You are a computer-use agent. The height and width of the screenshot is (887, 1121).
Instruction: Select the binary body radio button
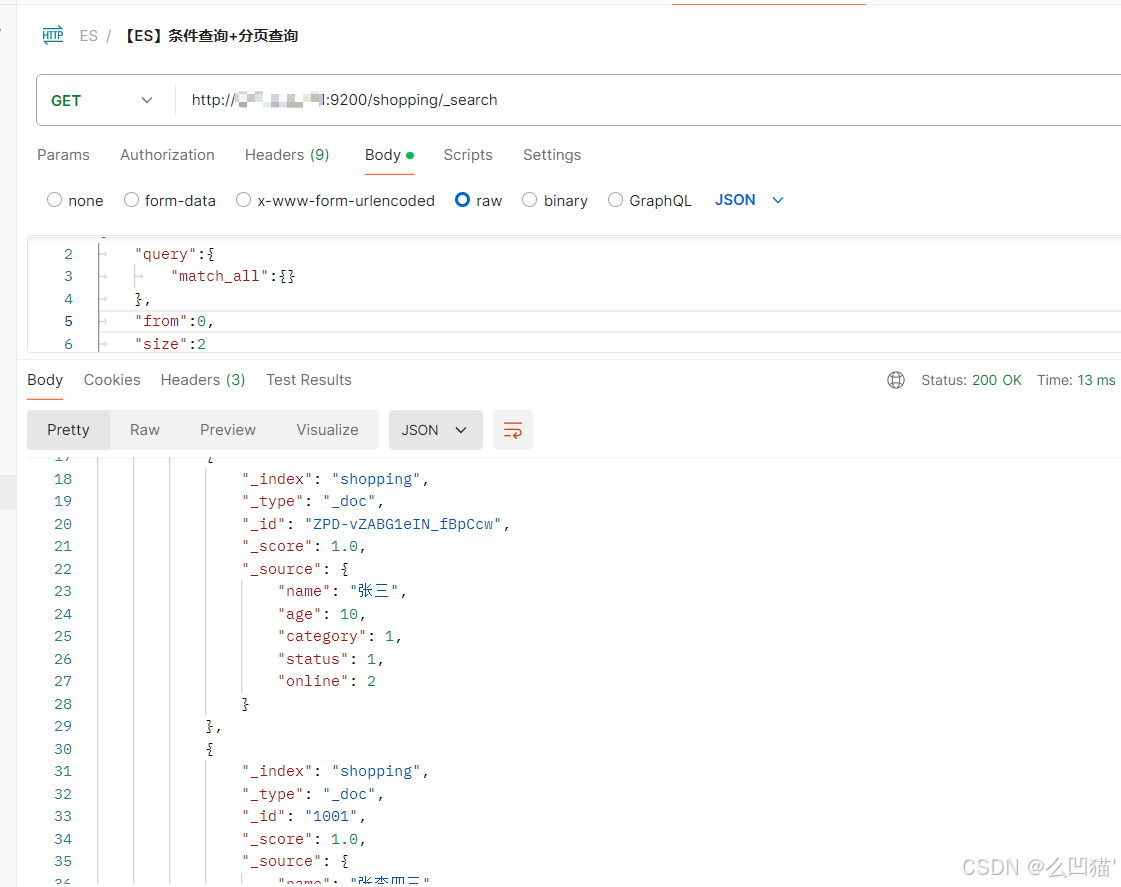(530, 200)
